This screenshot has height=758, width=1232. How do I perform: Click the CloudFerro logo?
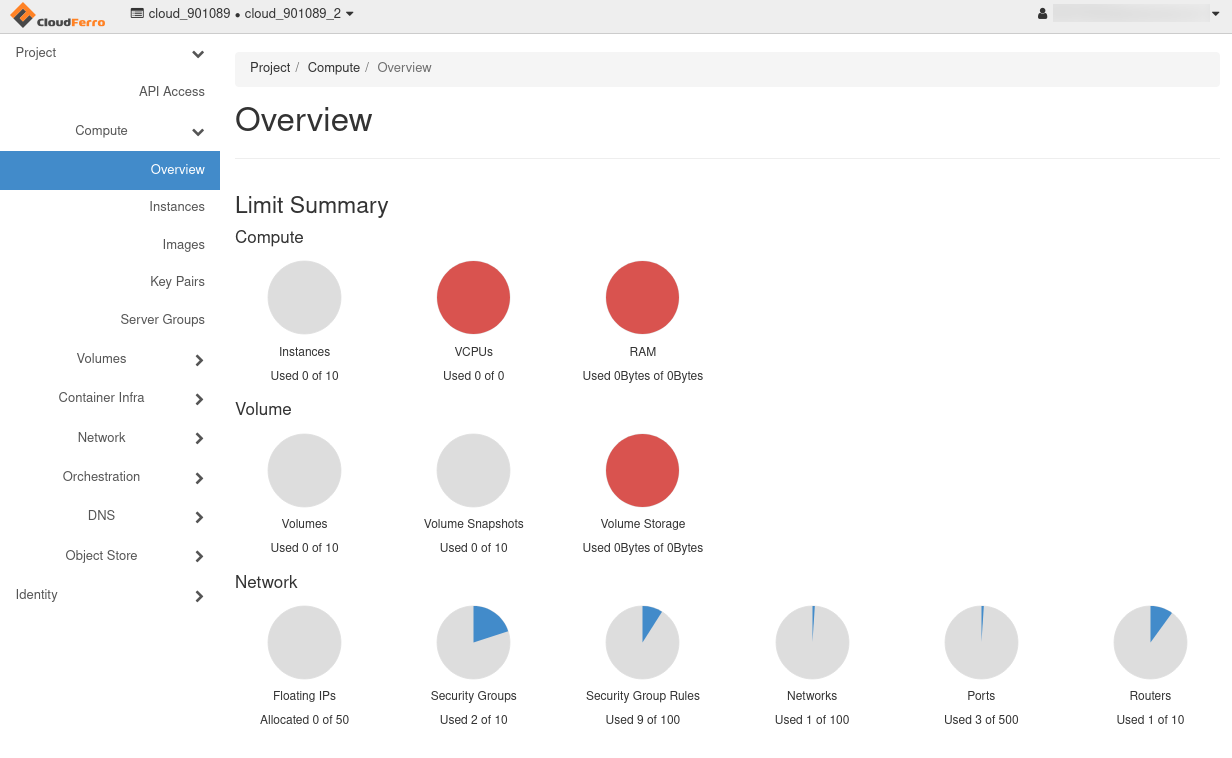(58, 15)
